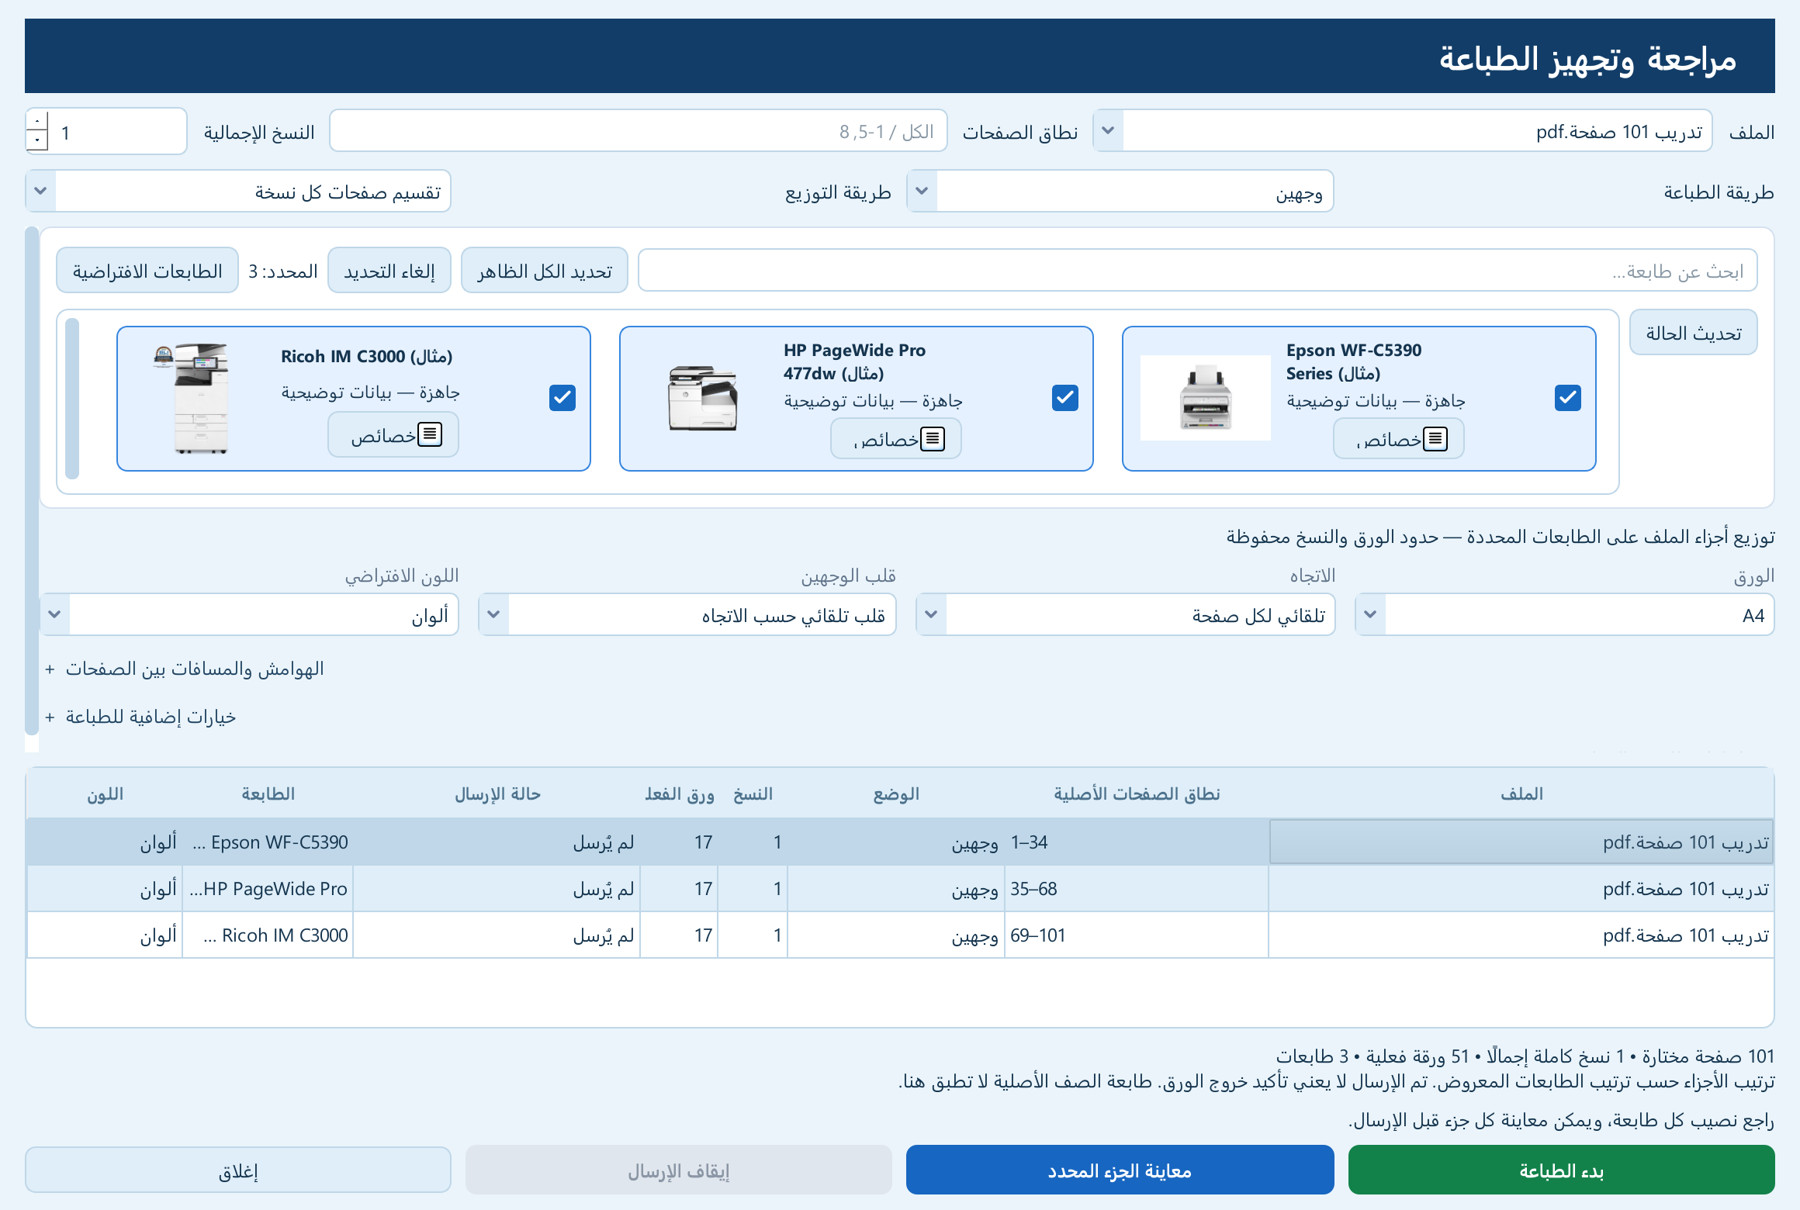Click the printer list vertical scrollbar

point(72,398)
